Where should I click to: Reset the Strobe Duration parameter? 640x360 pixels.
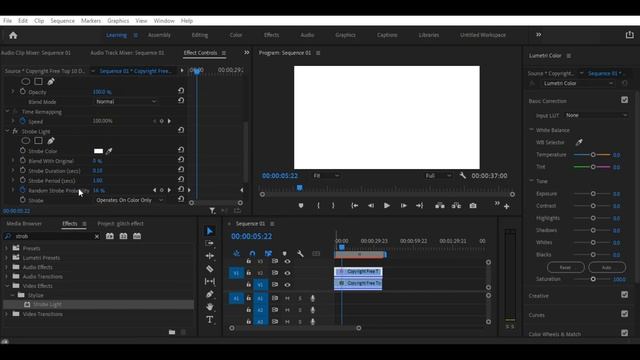[181, 170]
